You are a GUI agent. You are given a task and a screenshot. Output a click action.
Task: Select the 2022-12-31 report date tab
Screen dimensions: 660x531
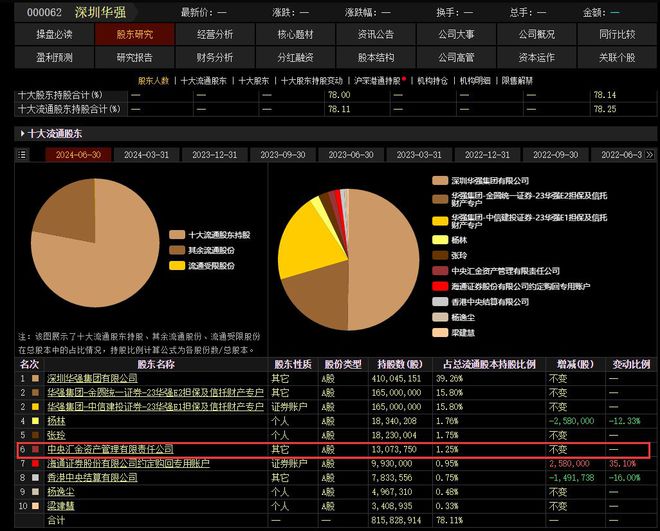pos(487,155)
